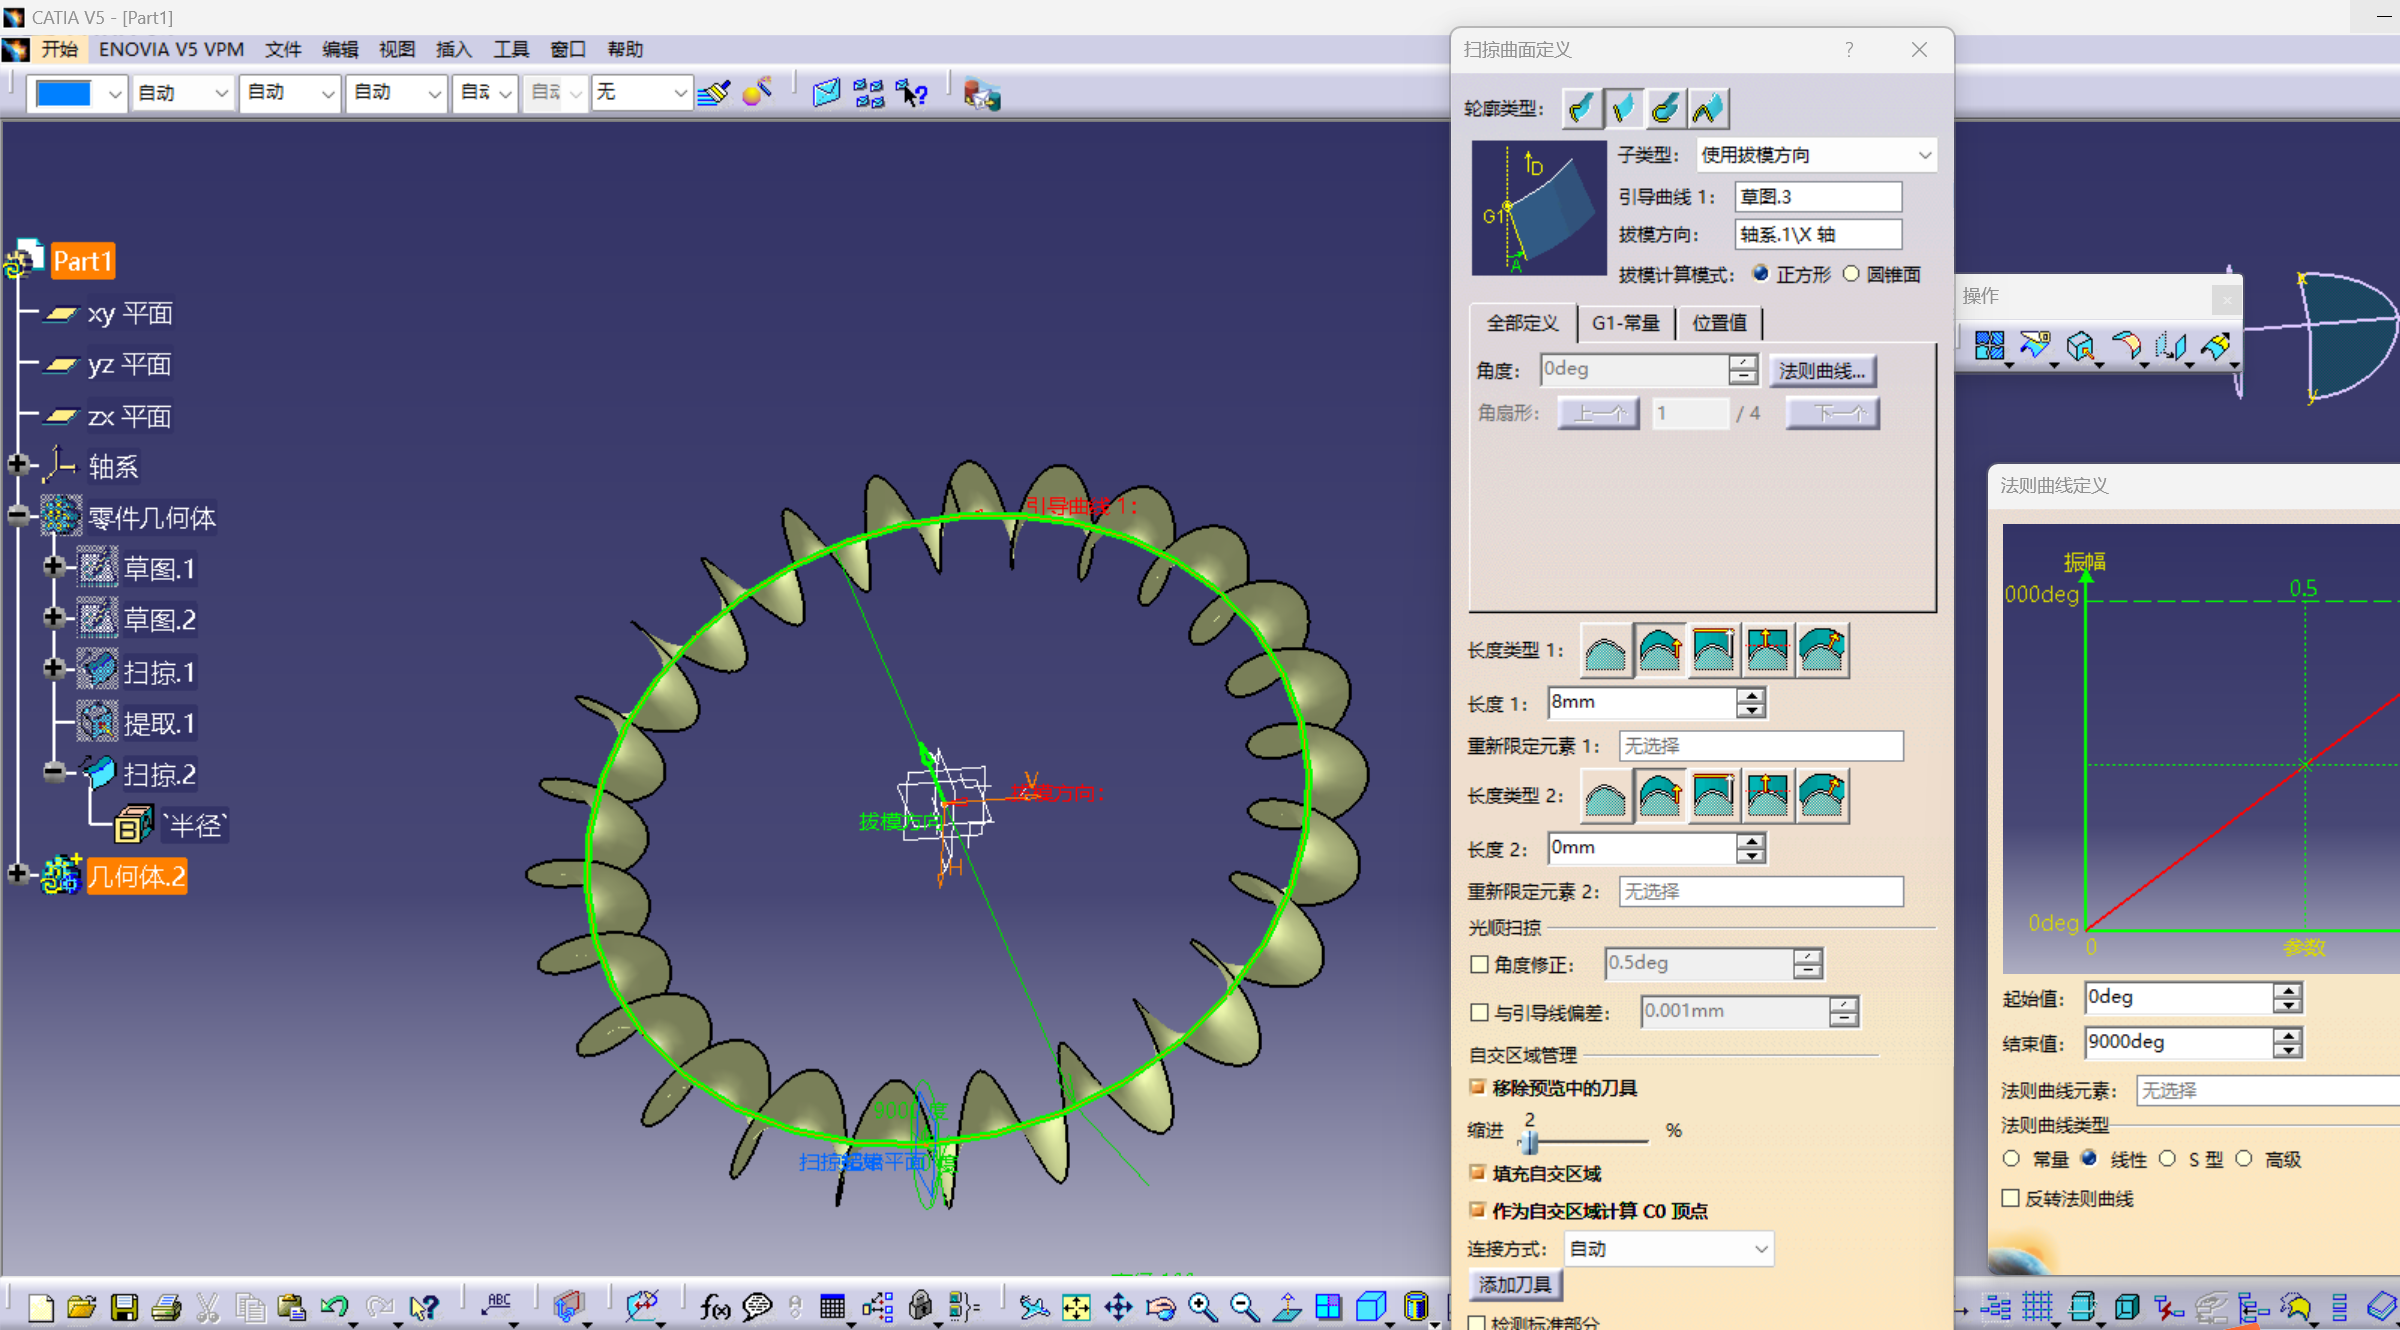Click the Fit All In icon
Screen dimensions: 2400x1330
(1076, 1307)
